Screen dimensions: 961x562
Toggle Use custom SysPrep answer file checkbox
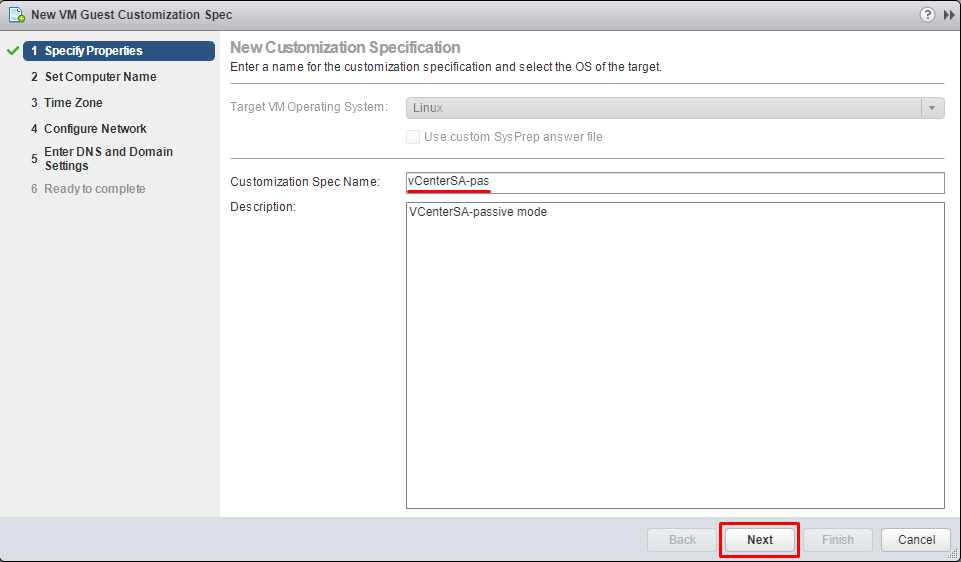(413, 137)
